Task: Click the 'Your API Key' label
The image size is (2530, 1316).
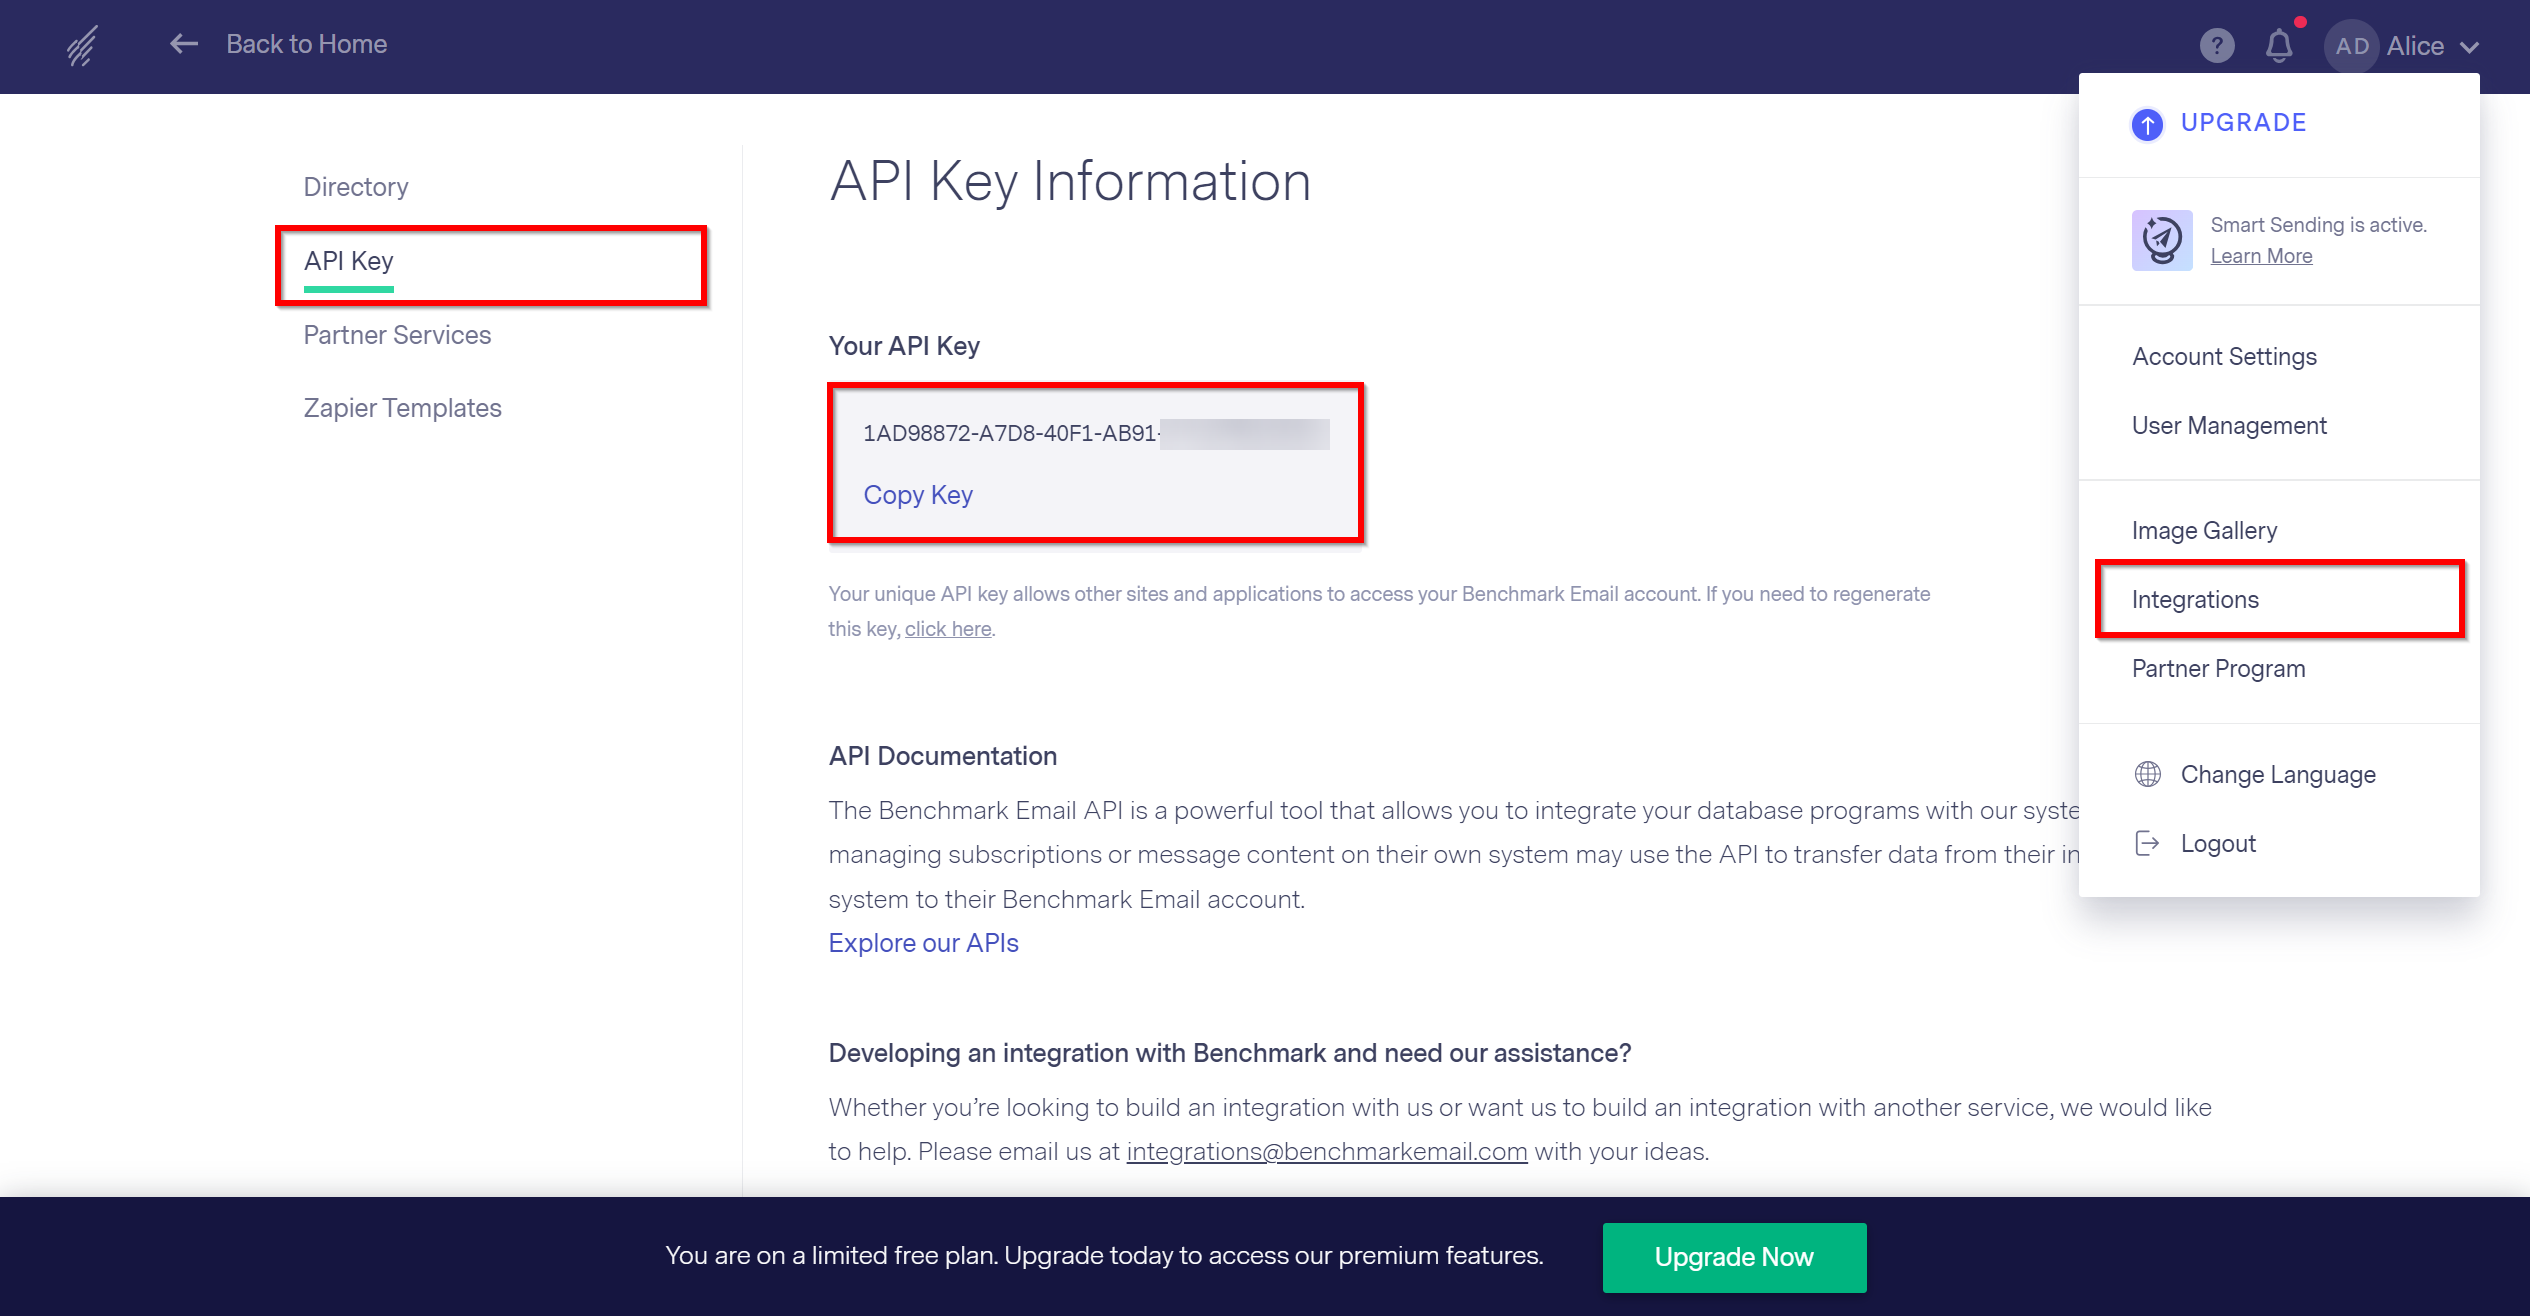Action: [x=904, y=346]
